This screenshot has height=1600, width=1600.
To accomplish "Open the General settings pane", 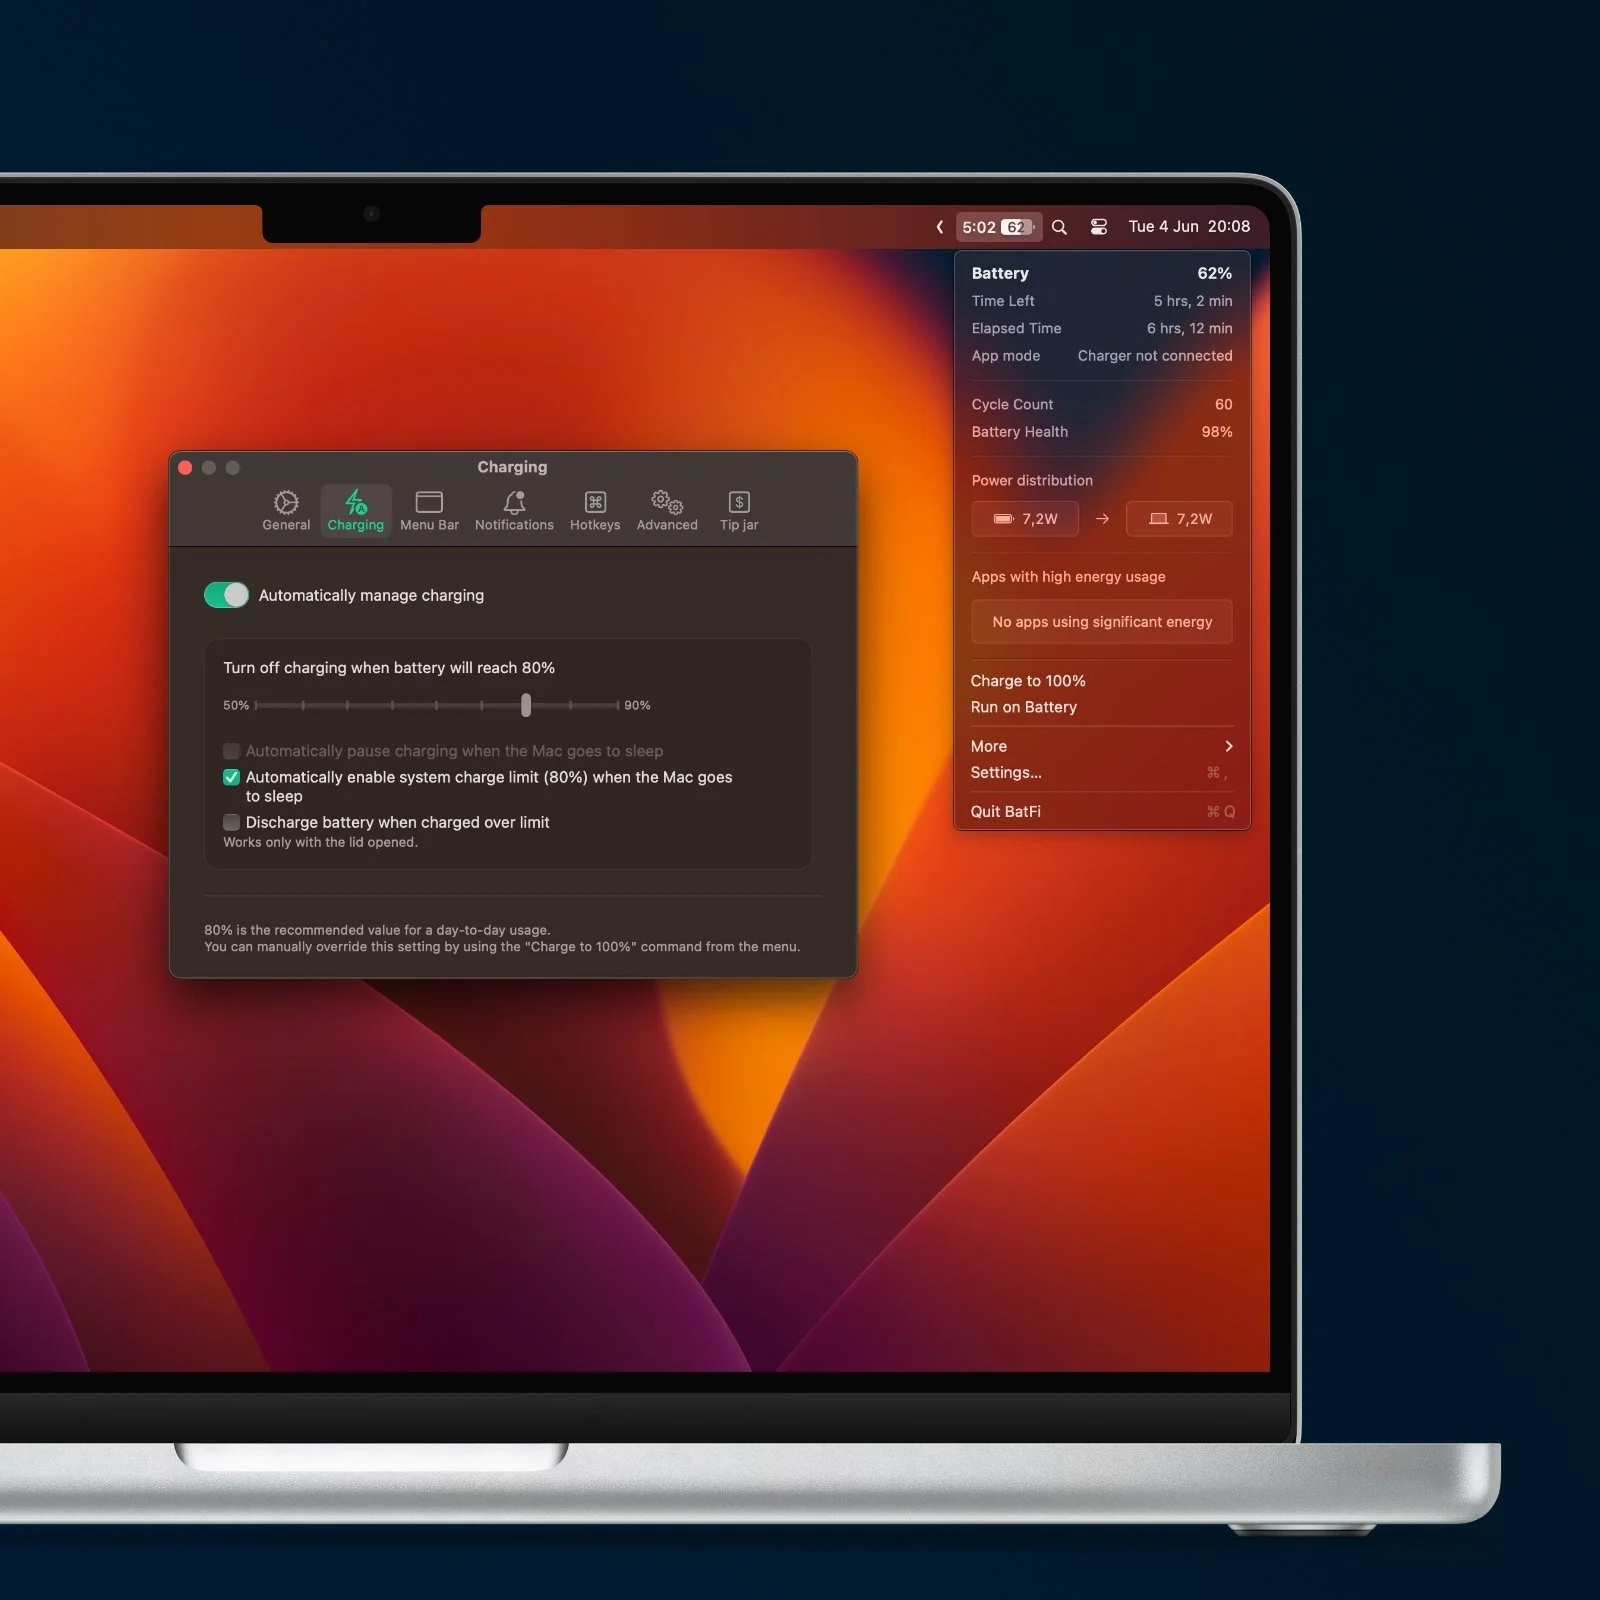I will [286, 510].
